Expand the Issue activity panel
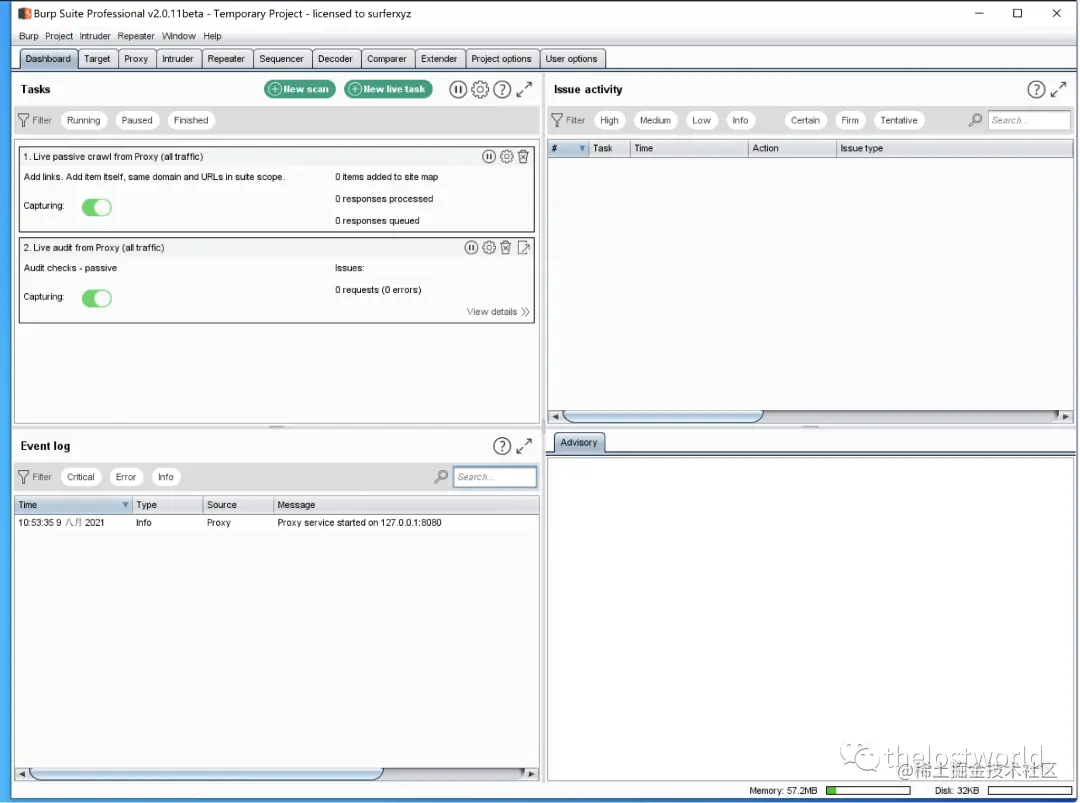The image size is (1080, 803). pyautogui.click(x=1059, y=89)
